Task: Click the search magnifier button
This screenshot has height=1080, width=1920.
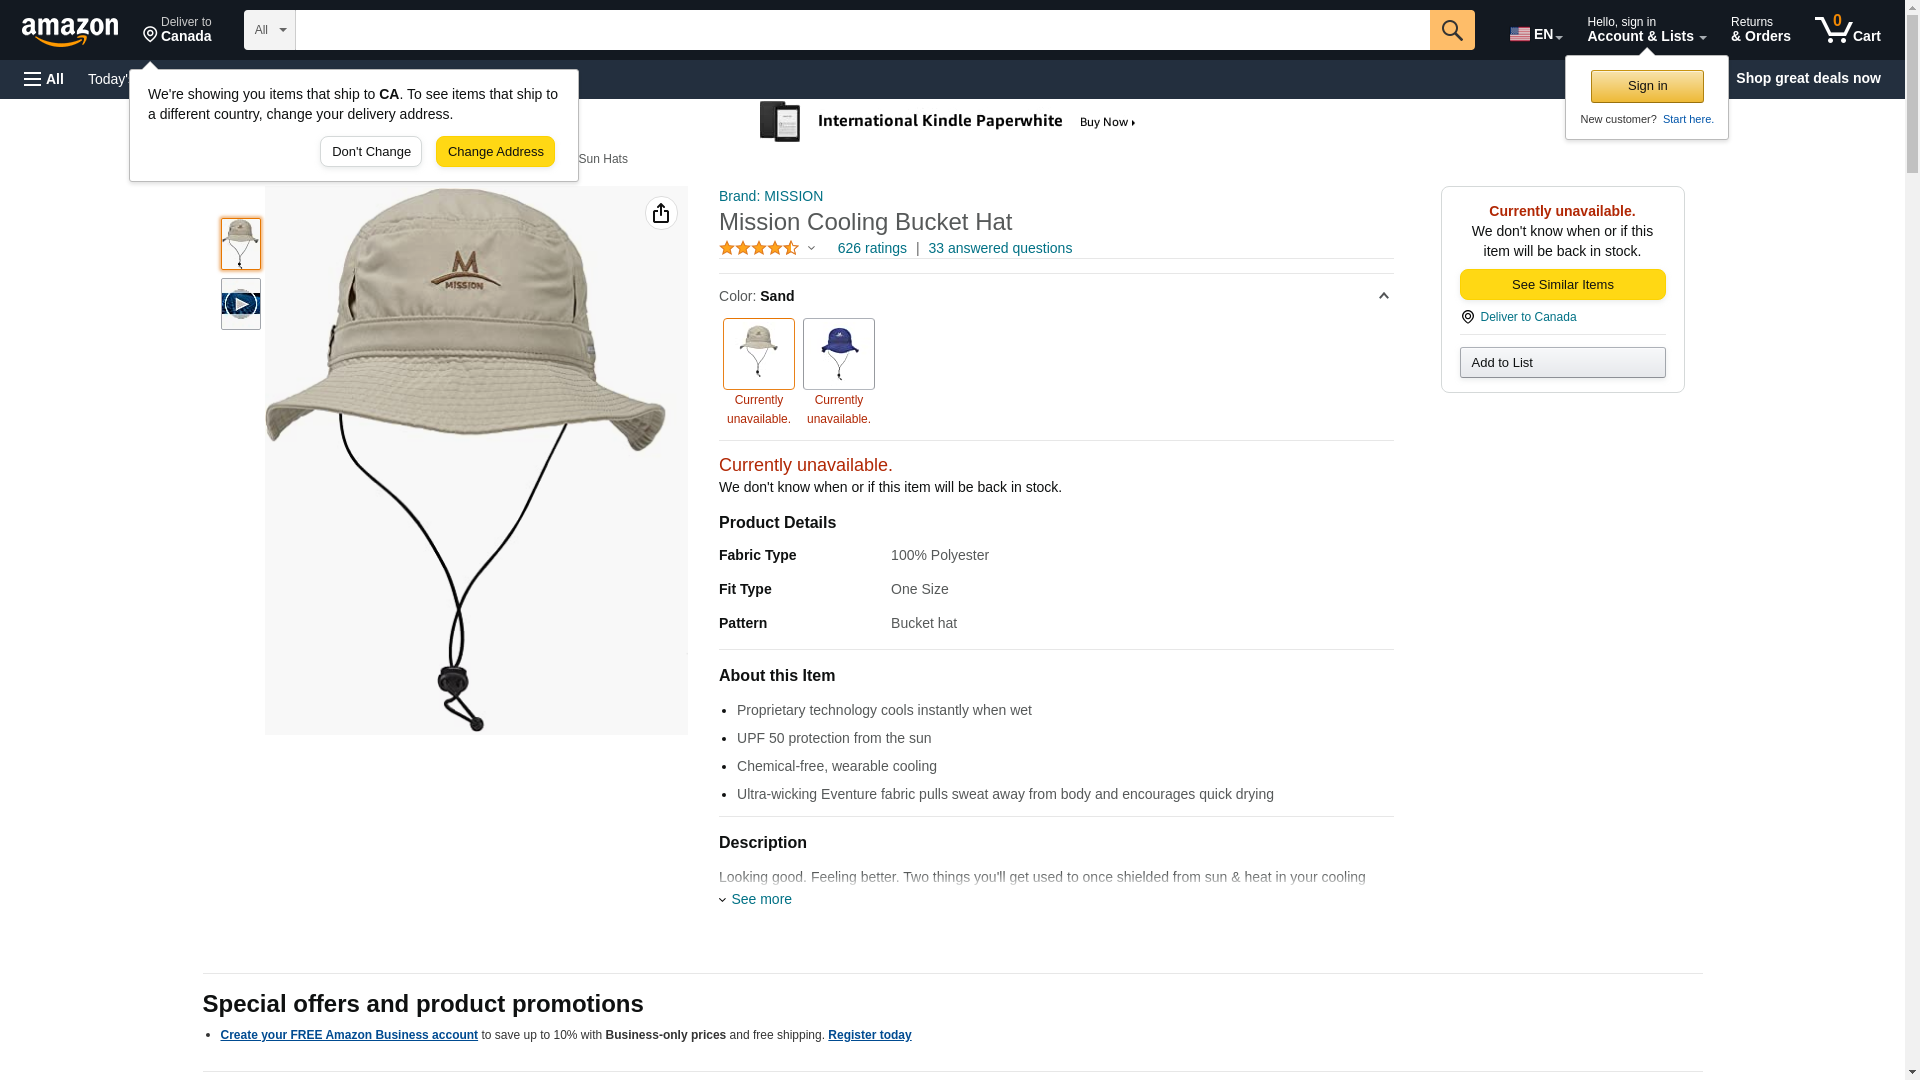Action: tap(1451, 30)
